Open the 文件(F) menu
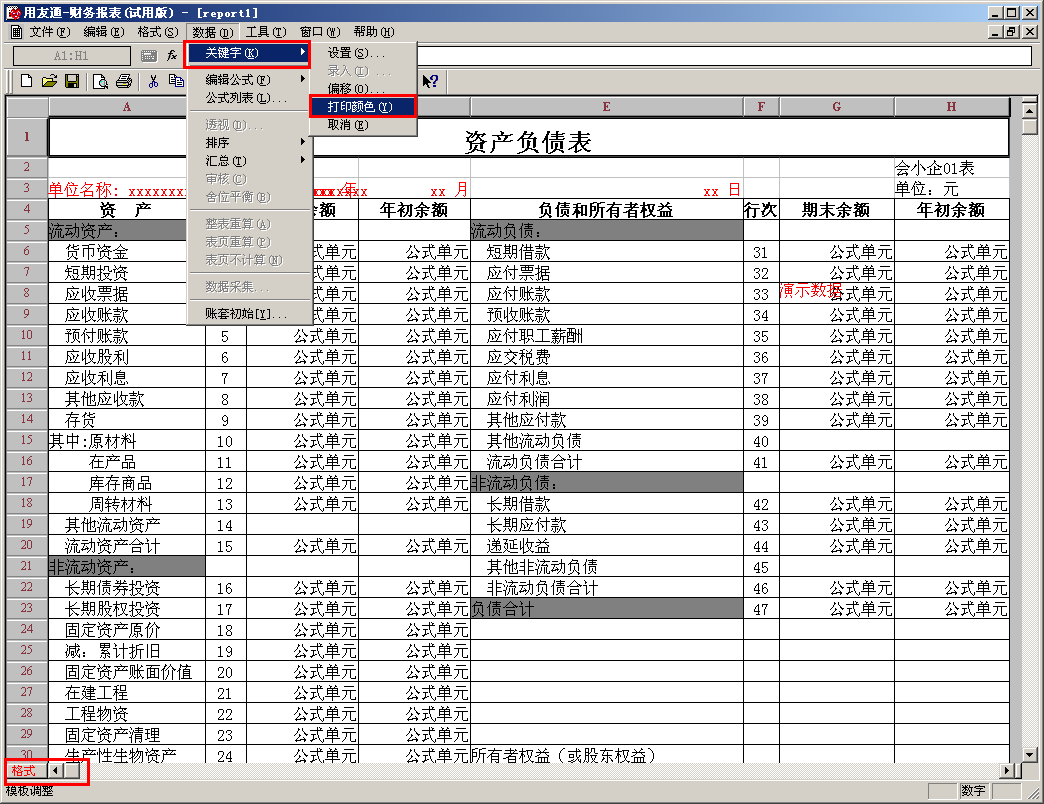Screen dimensions: 1044x804 click(50, 31)
